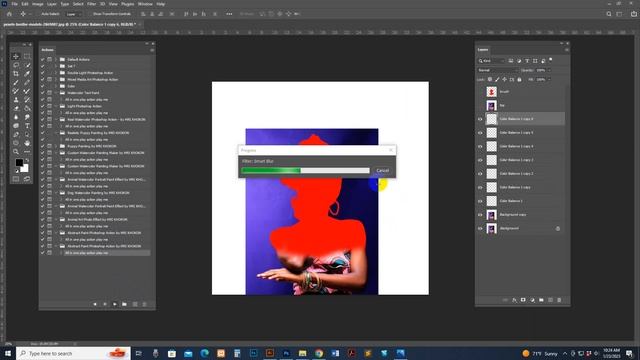
Task: Open the Window menu
Action: [x=145, y=4]
